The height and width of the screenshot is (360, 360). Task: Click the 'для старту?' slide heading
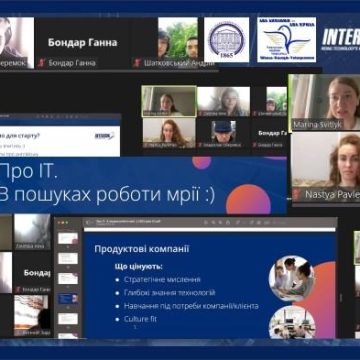tap(20, 136)
